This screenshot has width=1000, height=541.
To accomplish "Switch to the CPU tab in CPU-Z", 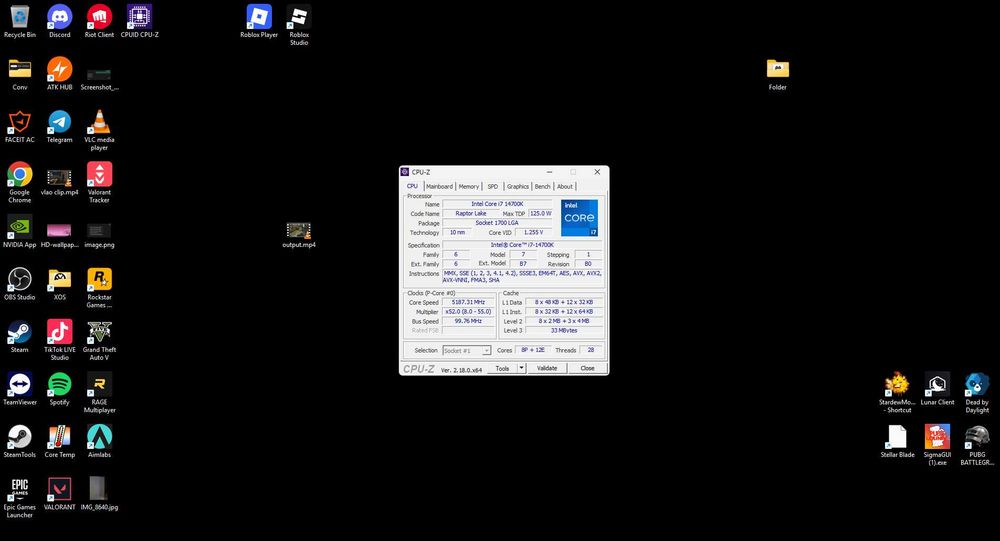I will (412, 186).
